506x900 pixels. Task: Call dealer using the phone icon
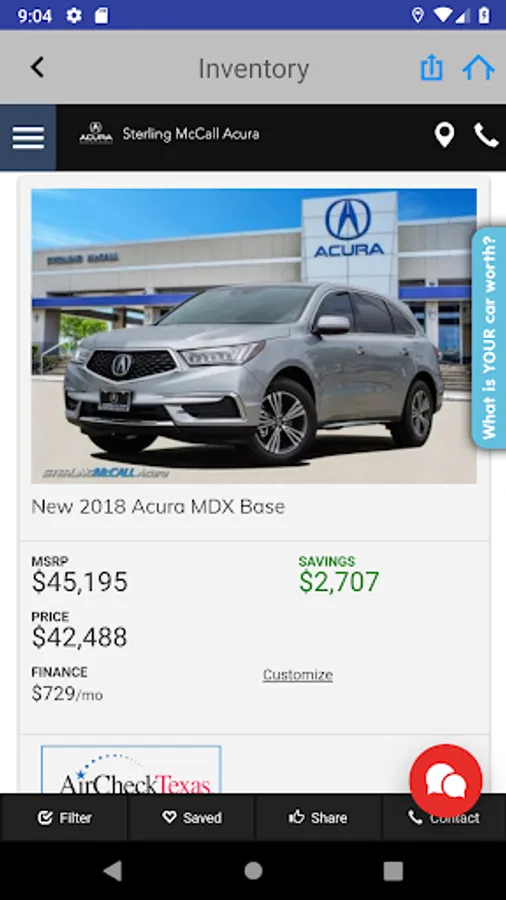coord(486,135)
